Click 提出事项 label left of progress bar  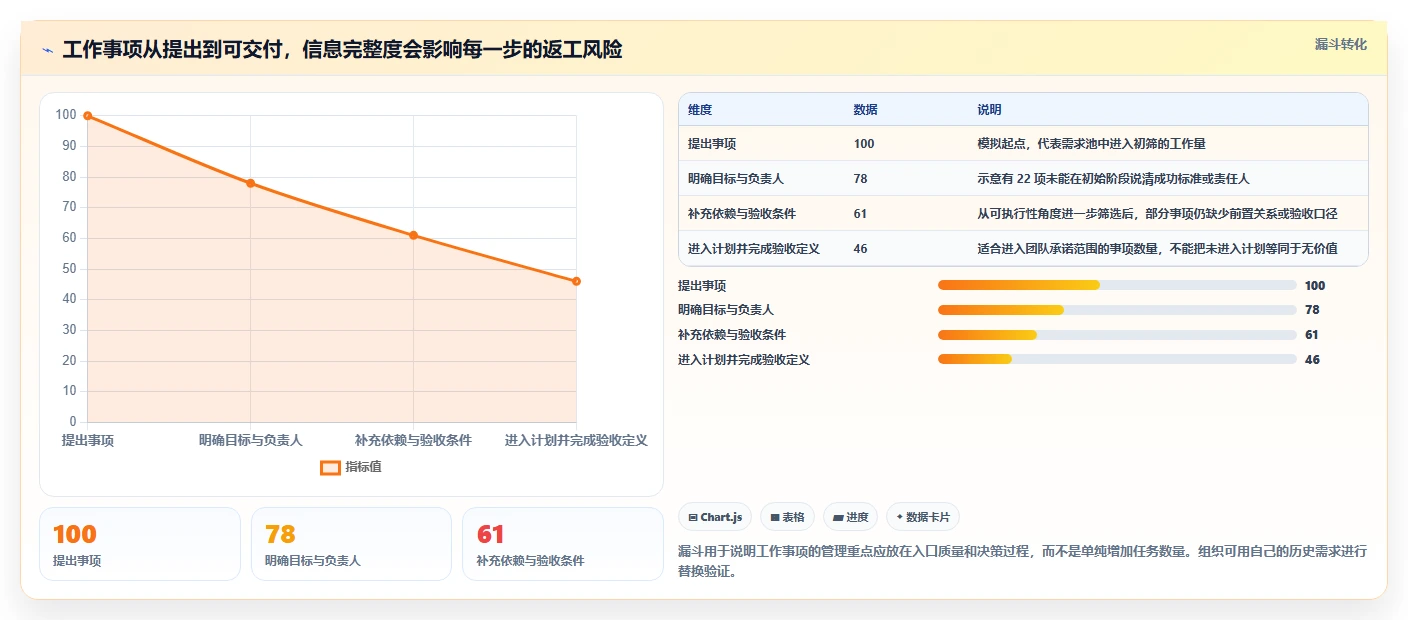tap(702, 286)
